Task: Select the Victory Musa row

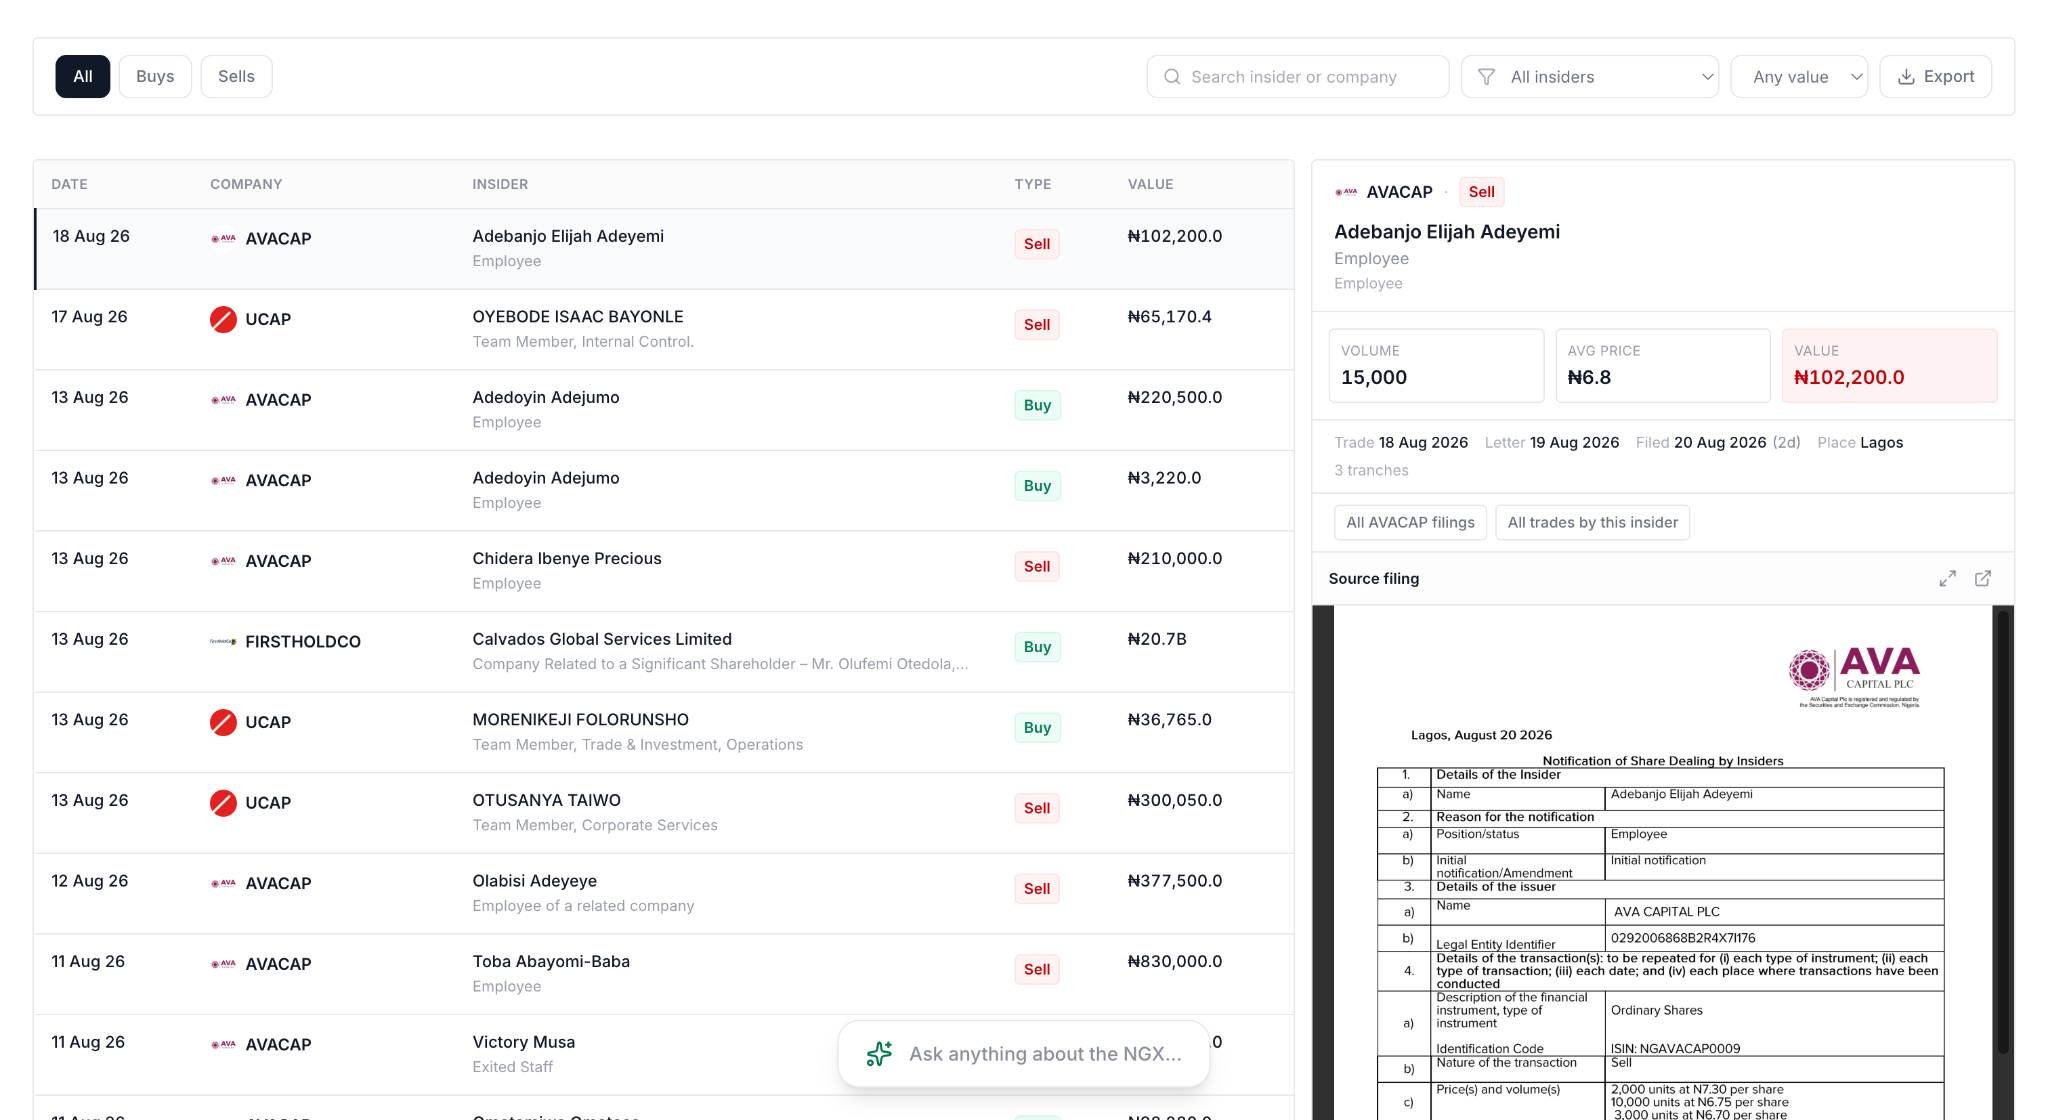Action: pos(664,1055)
